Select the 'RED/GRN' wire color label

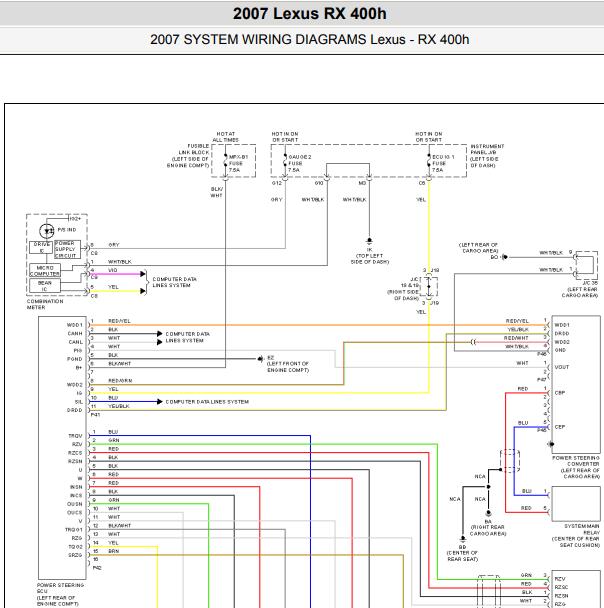[x=120, y=381]
